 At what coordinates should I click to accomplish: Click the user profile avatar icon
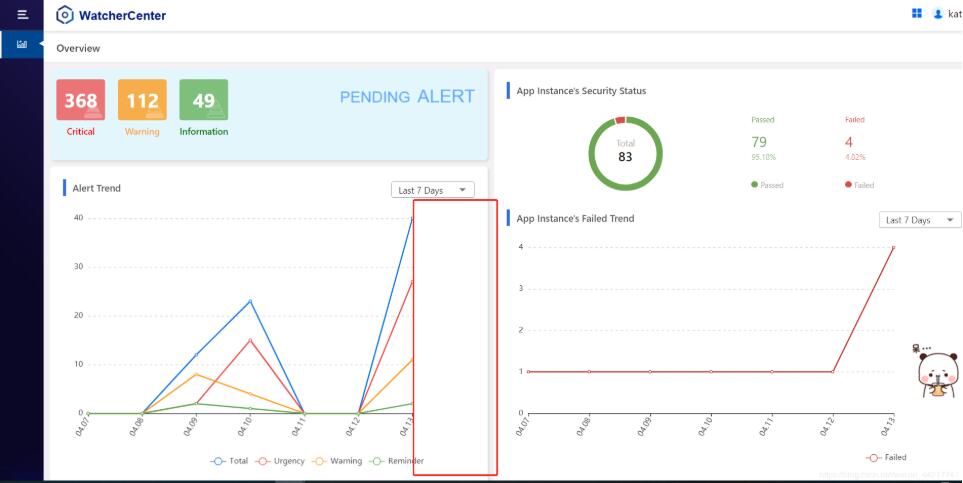937,14
